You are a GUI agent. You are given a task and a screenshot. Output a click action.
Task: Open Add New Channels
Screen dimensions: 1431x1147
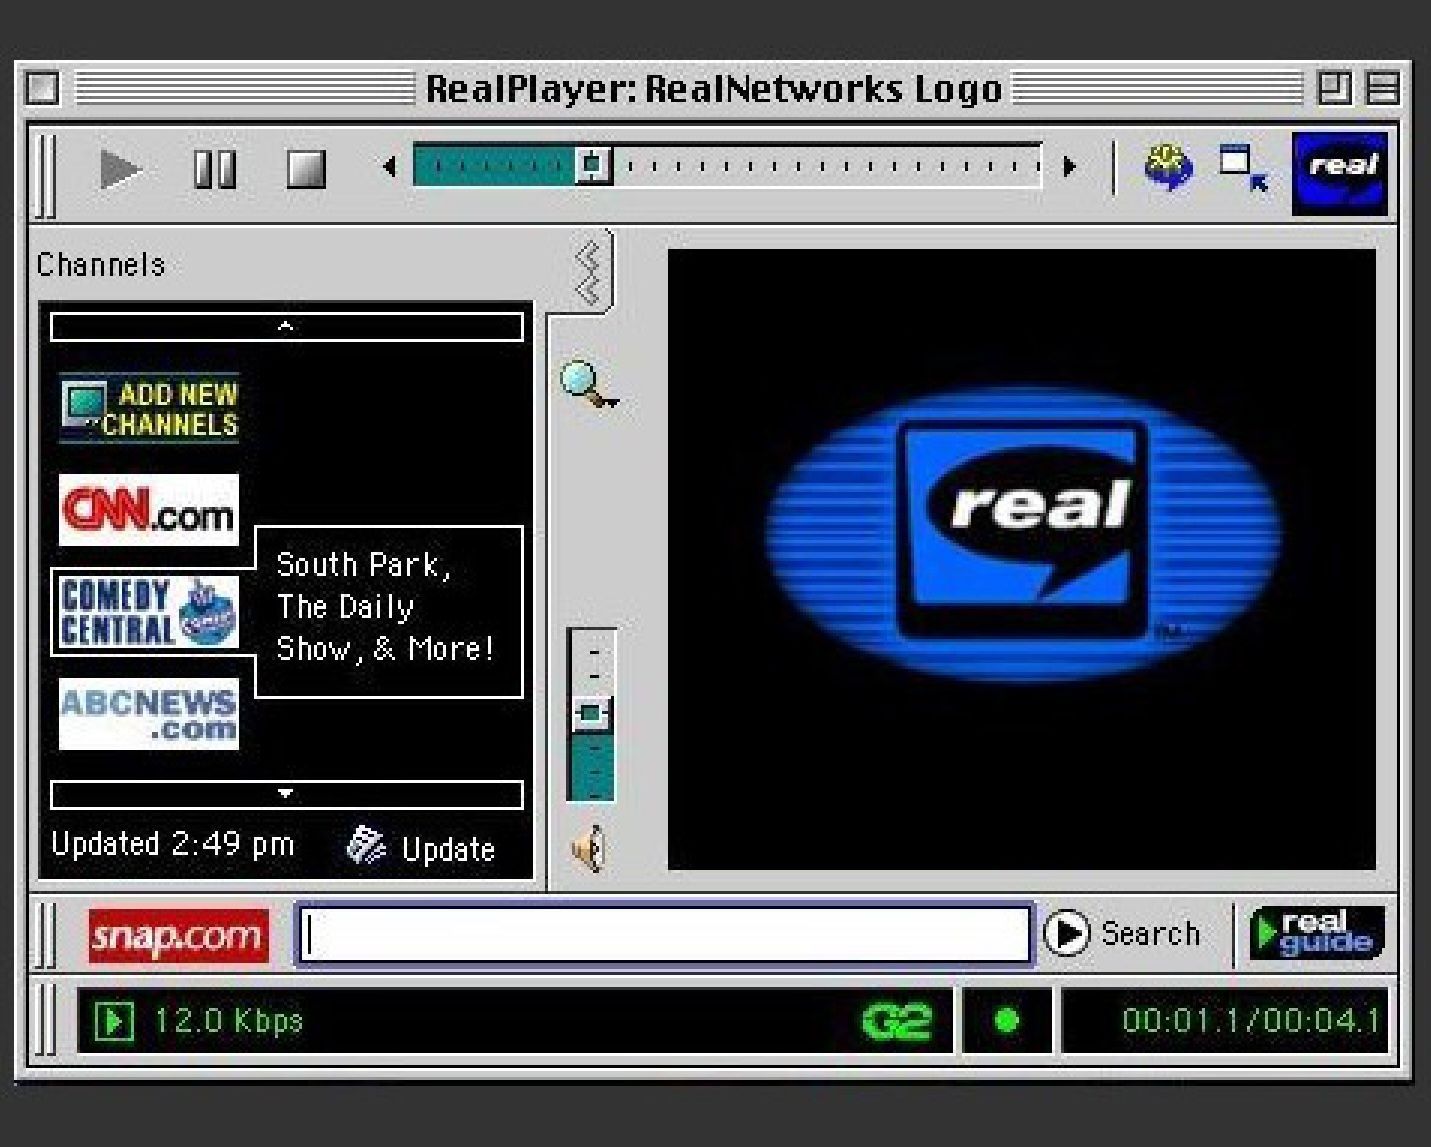click(149, 408)
